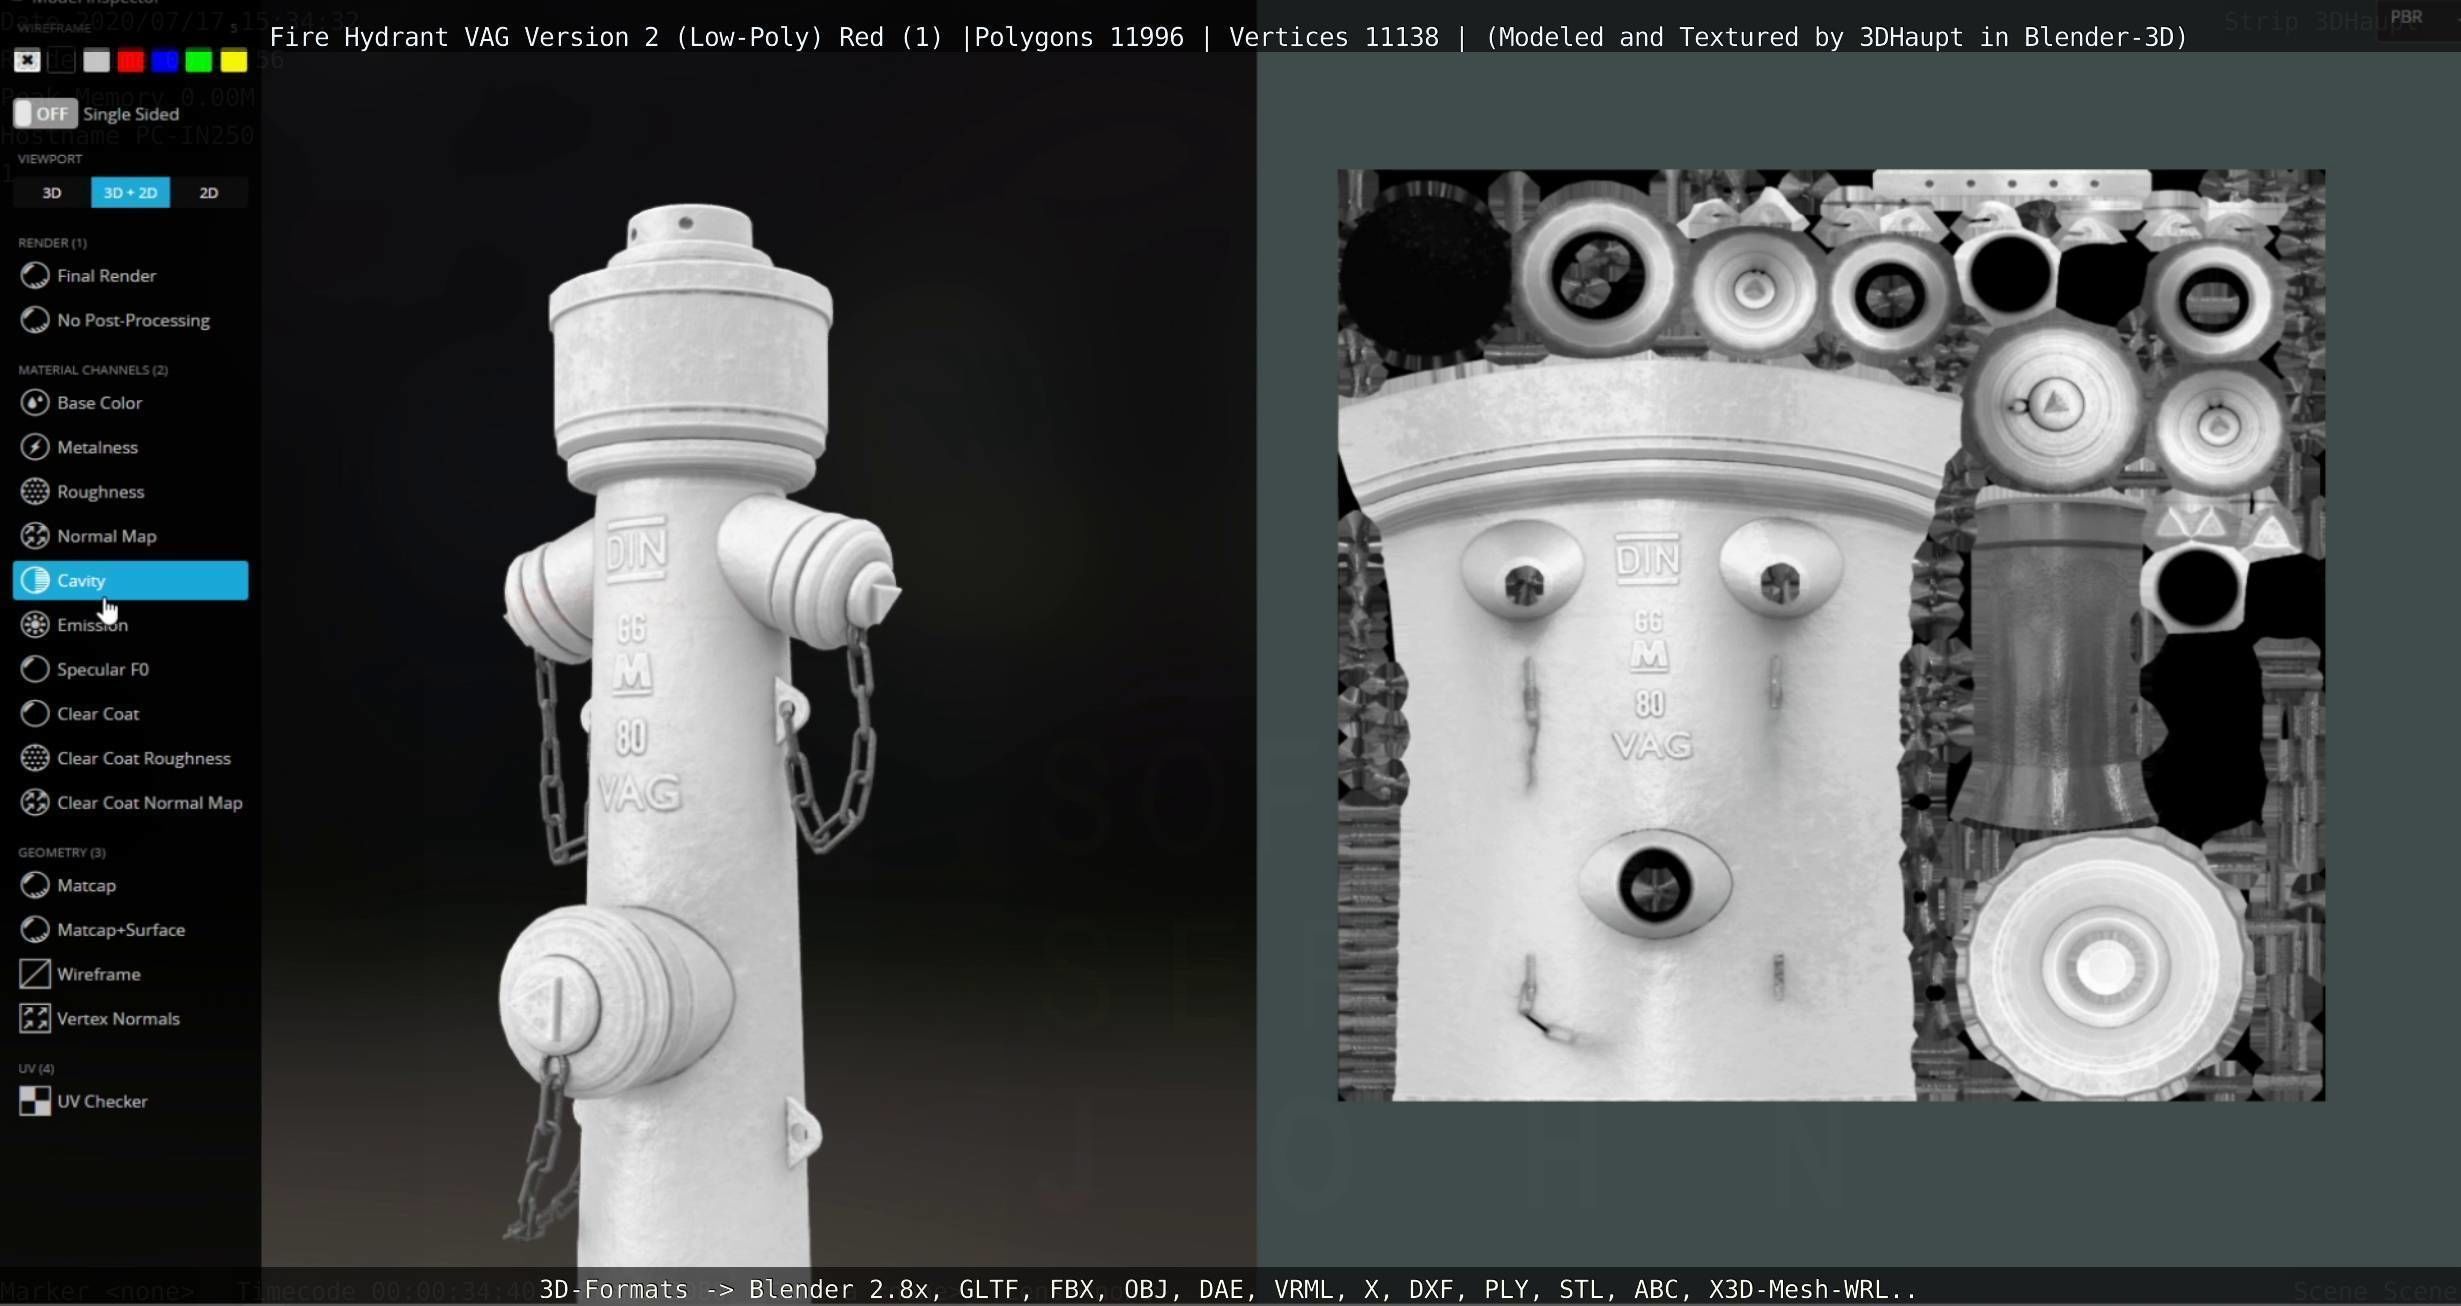
Task: Click the RENDER (1) section header
Action: pos(52,243)
